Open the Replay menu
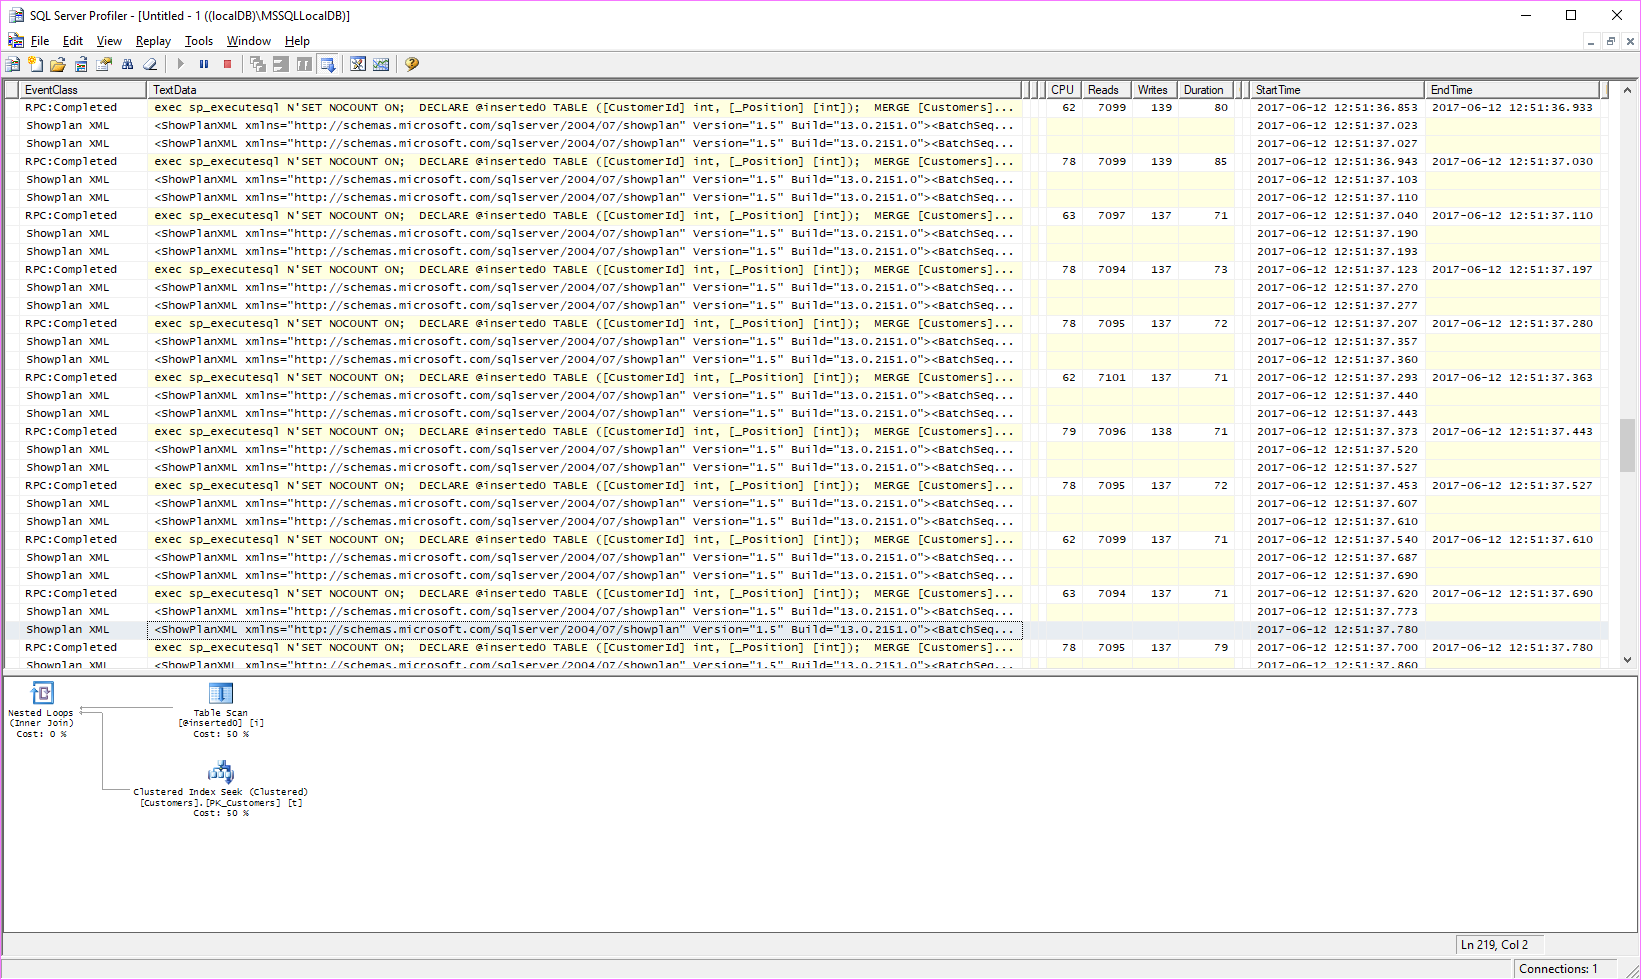 pos(152,41)
